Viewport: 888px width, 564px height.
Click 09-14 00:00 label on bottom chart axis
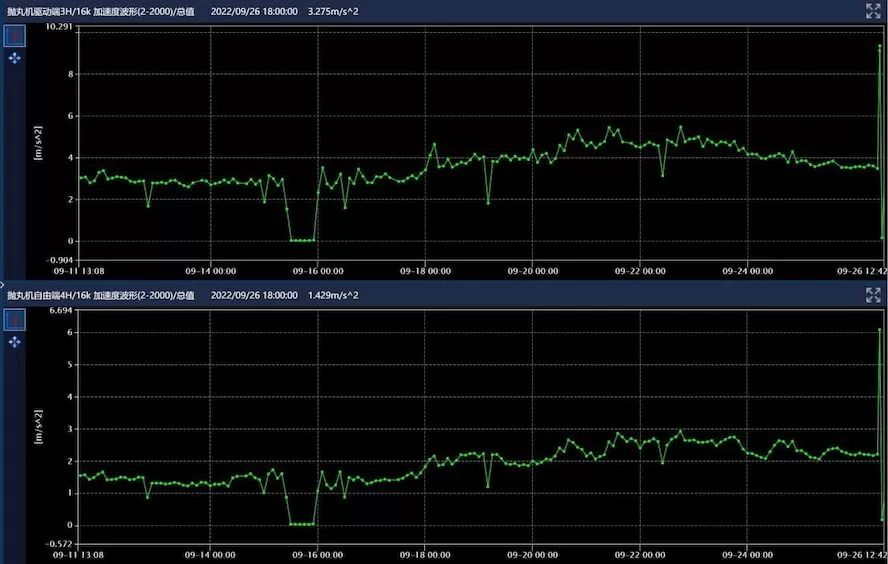pyautogui.click(x=210, y=553)
